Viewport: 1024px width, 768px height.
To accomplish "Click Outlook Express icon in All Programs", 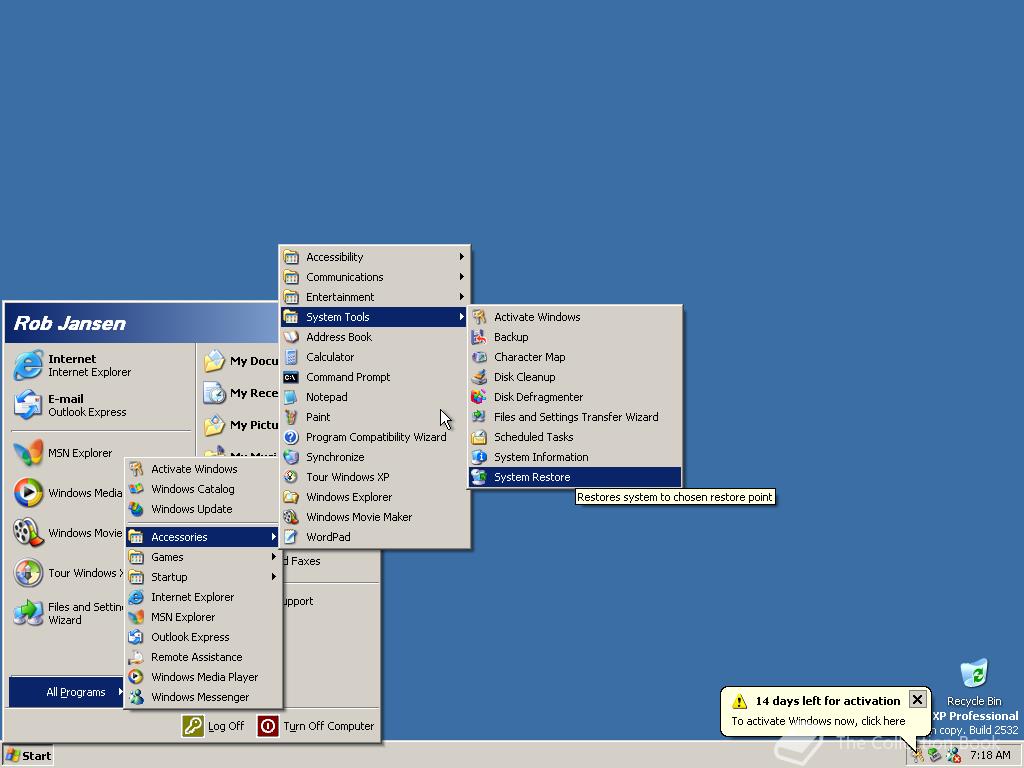I will pos(136,637).
